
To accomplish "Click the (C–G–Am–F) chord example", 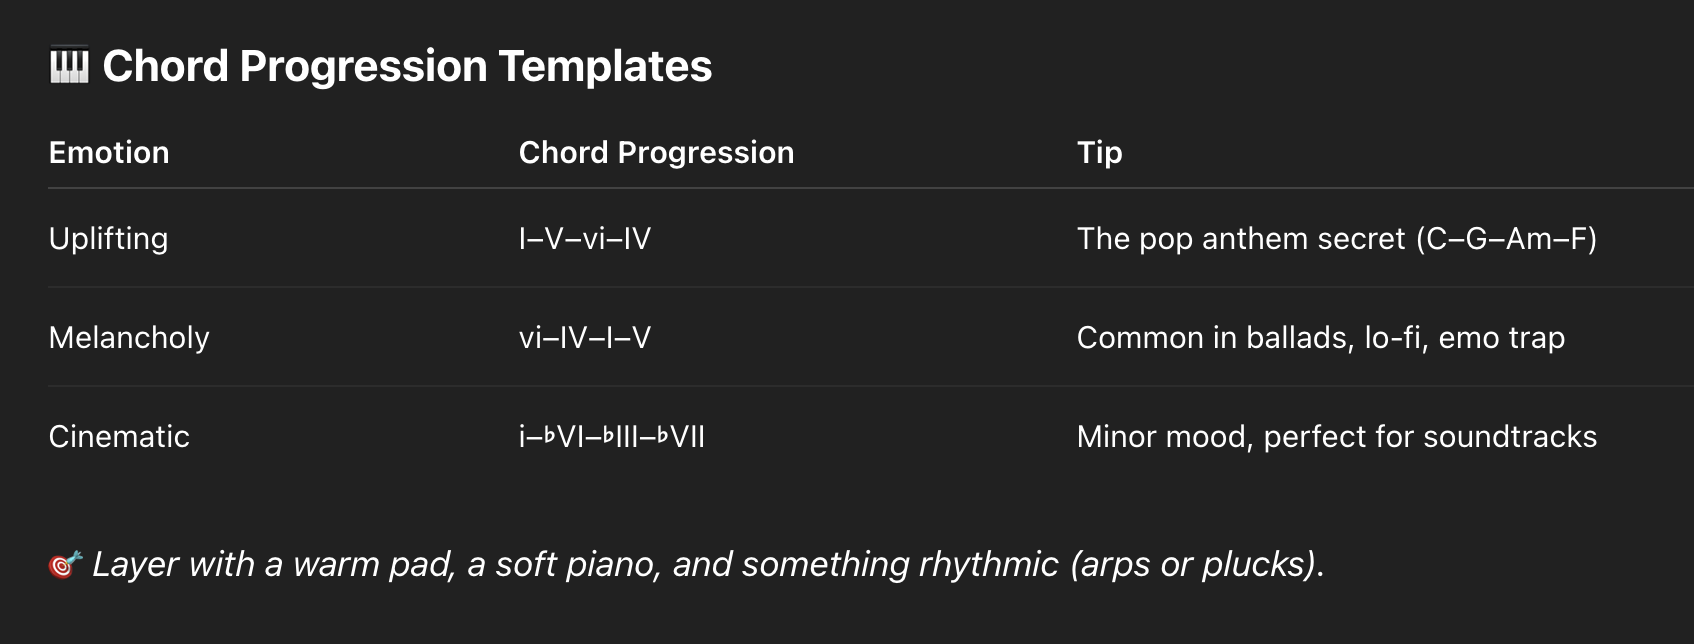I will [1506, 239].
